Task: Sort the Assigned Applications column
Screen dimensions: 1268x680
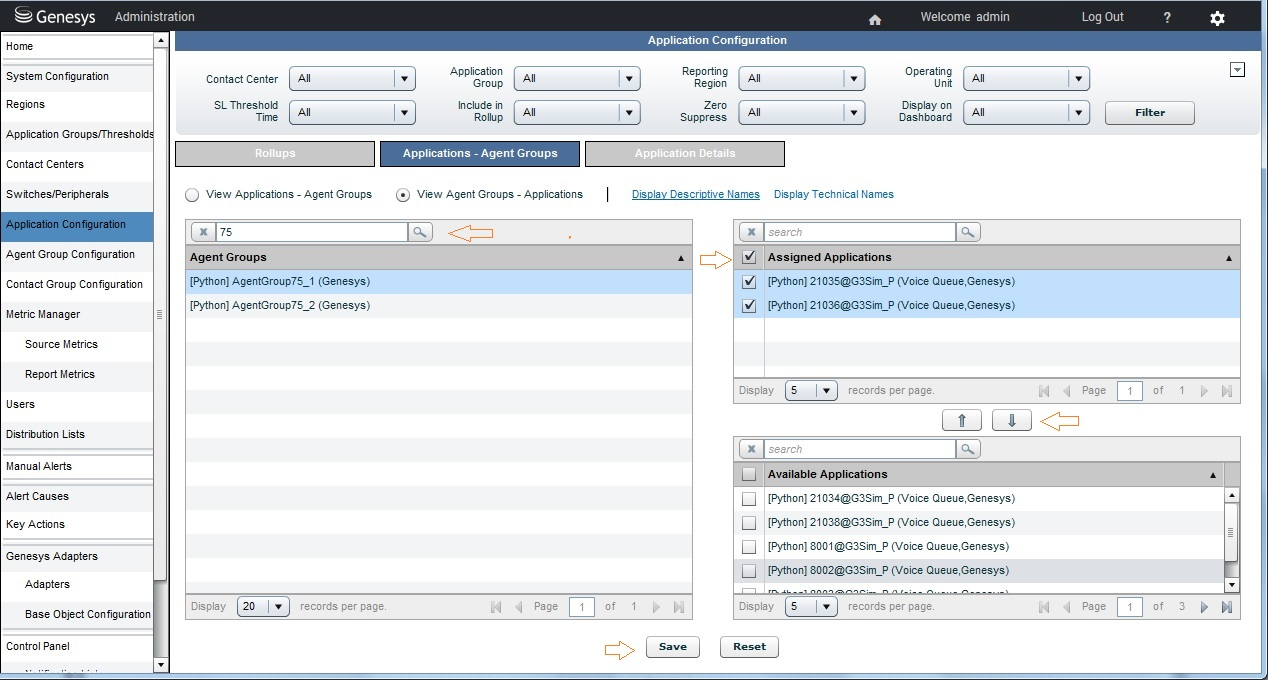Action: point(1002,258)
